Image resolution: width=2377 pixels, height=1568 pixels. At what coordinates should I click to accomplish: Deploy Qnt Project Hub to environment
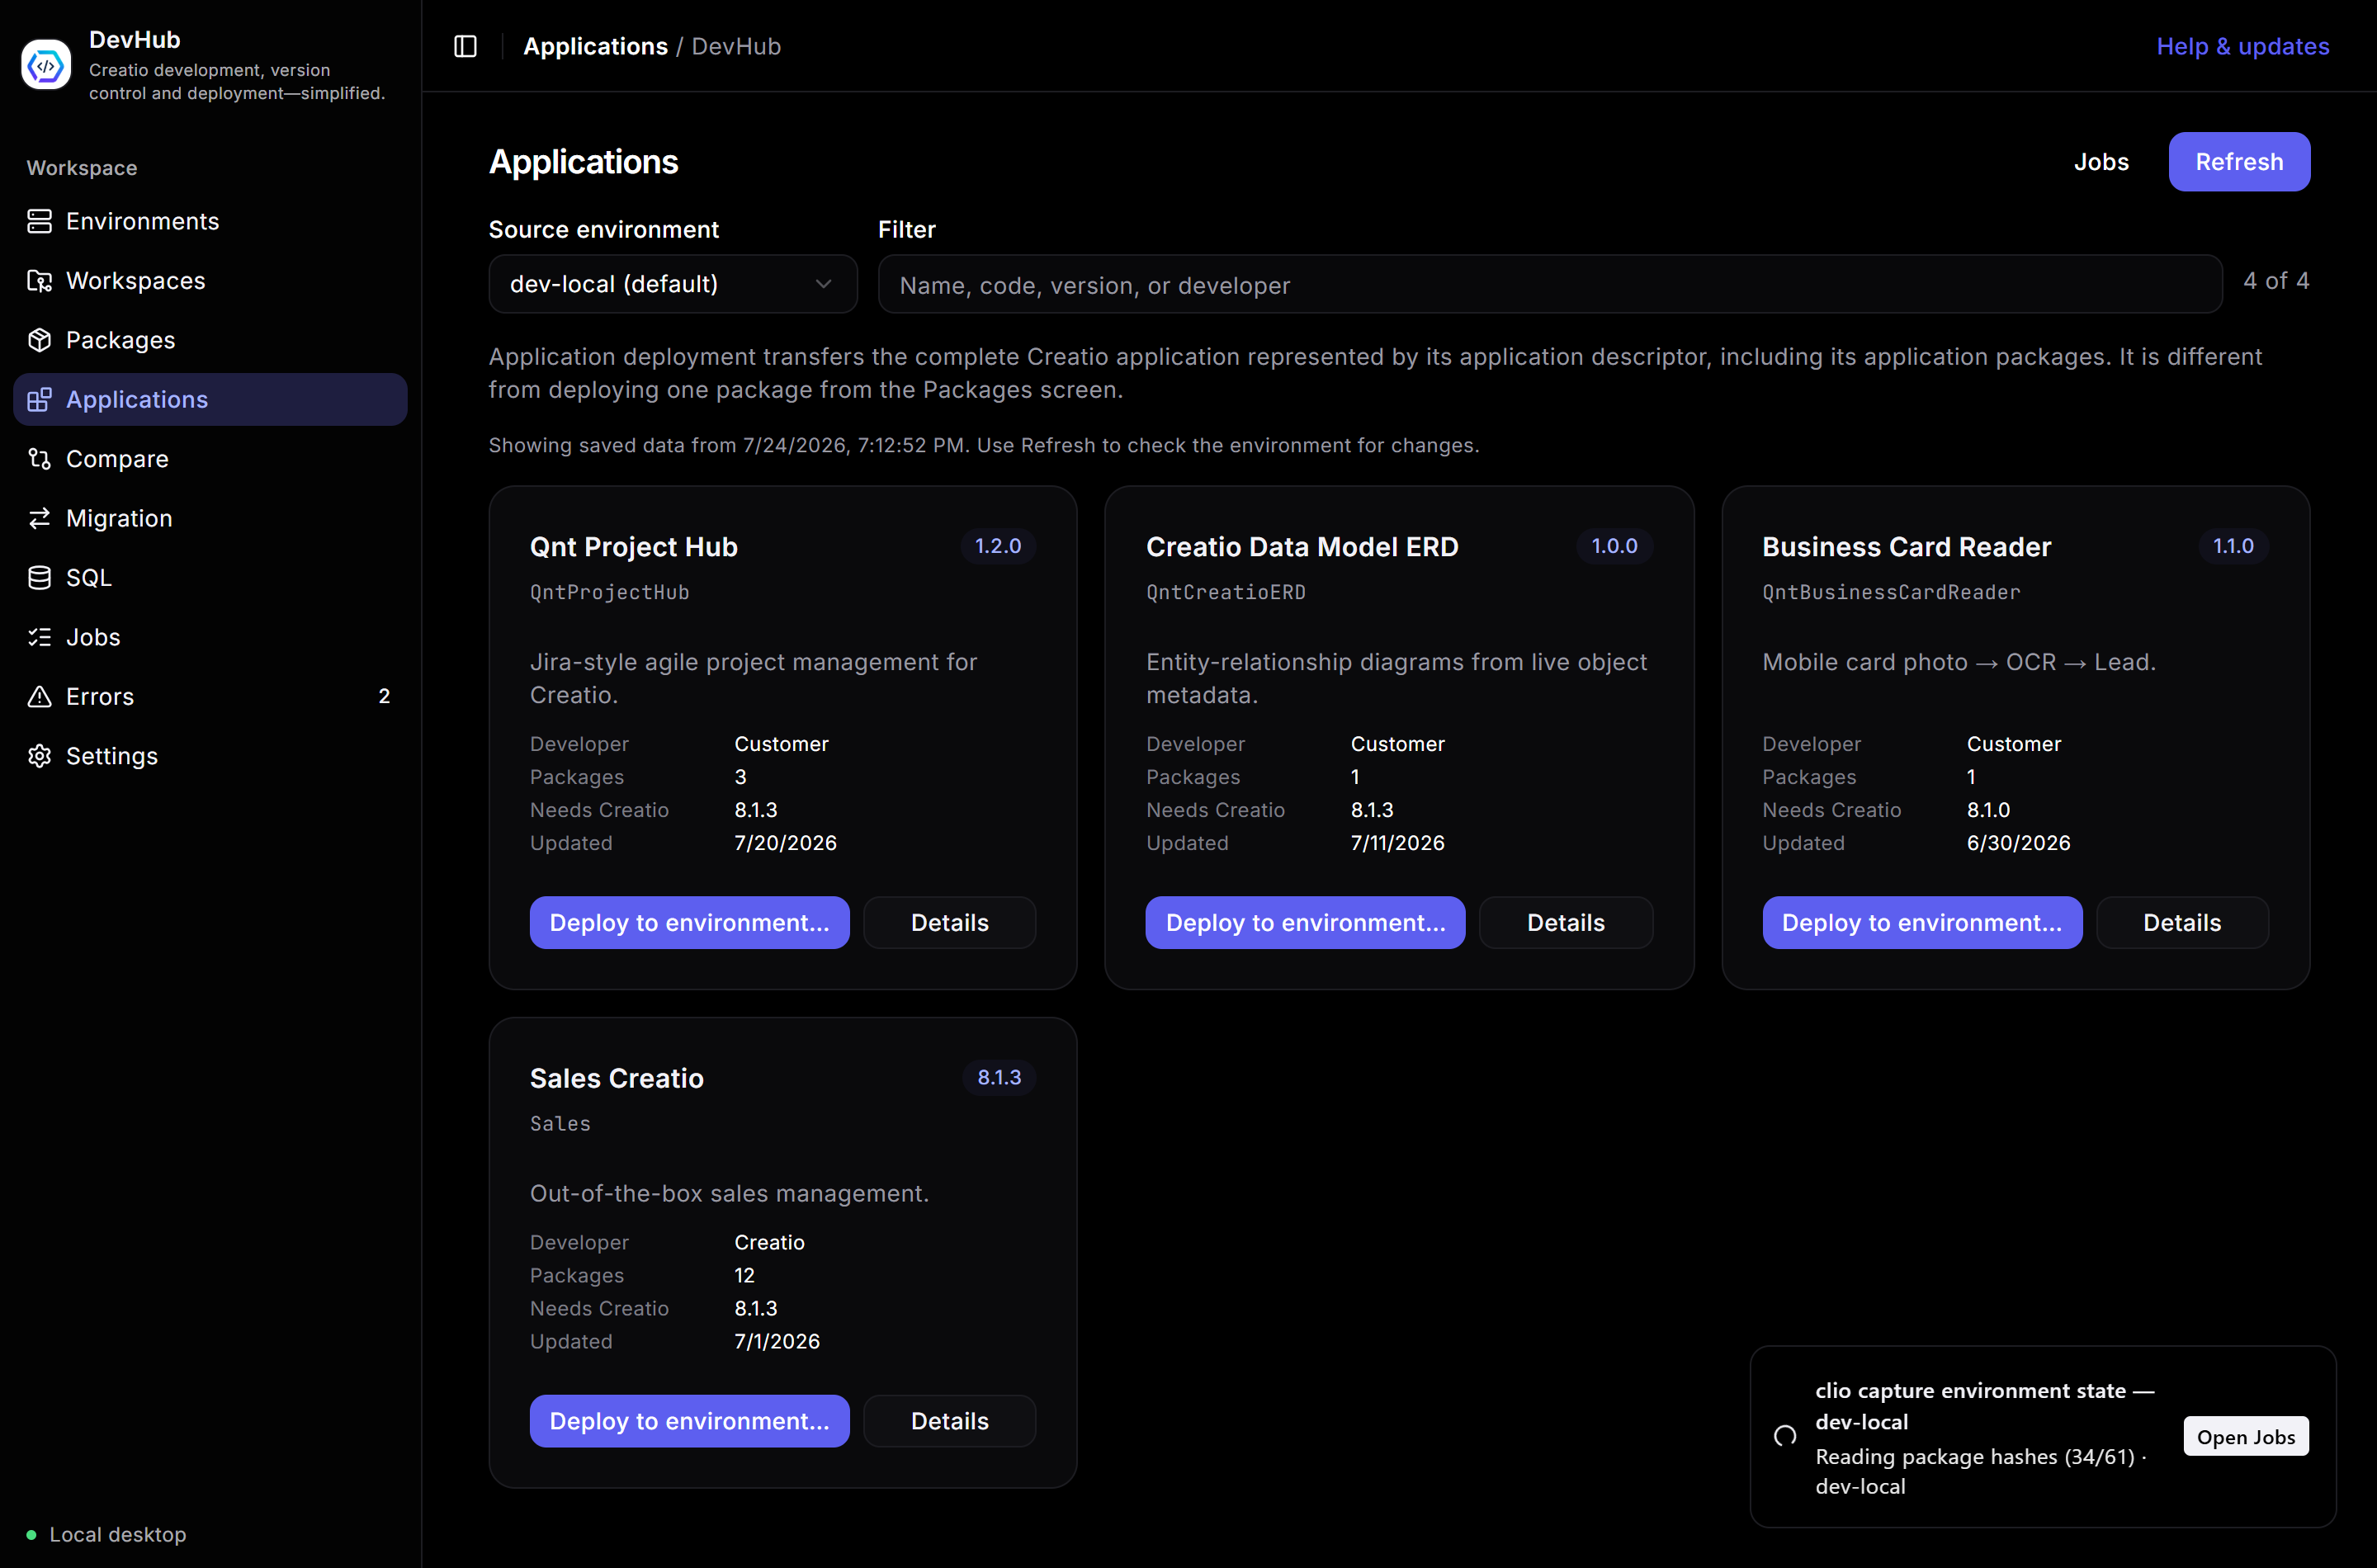point(689,922)
